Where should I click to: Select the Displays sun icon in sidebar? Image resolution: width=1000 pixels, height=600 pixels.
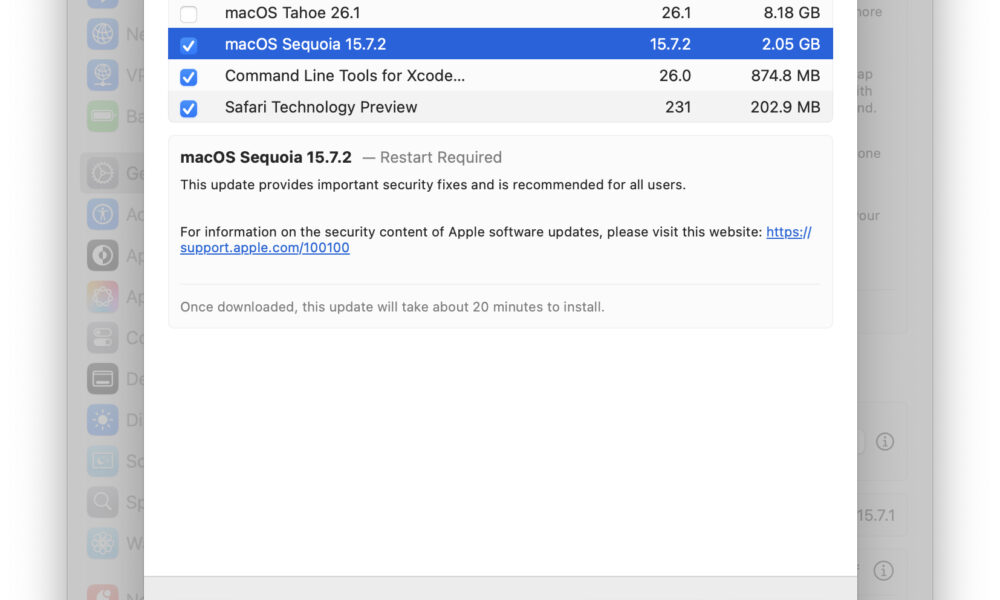(103, 420)
